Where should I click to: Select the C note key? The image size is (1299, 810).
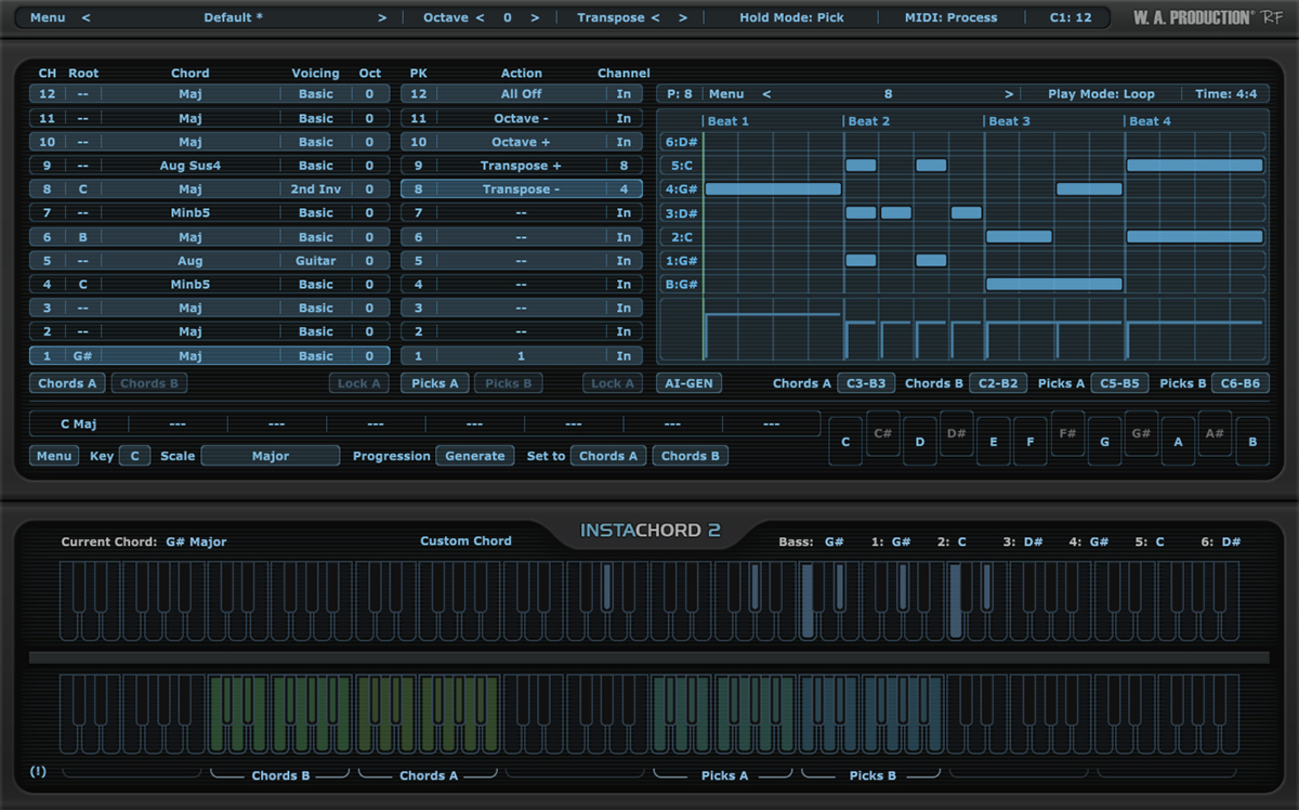pos(846,442)
